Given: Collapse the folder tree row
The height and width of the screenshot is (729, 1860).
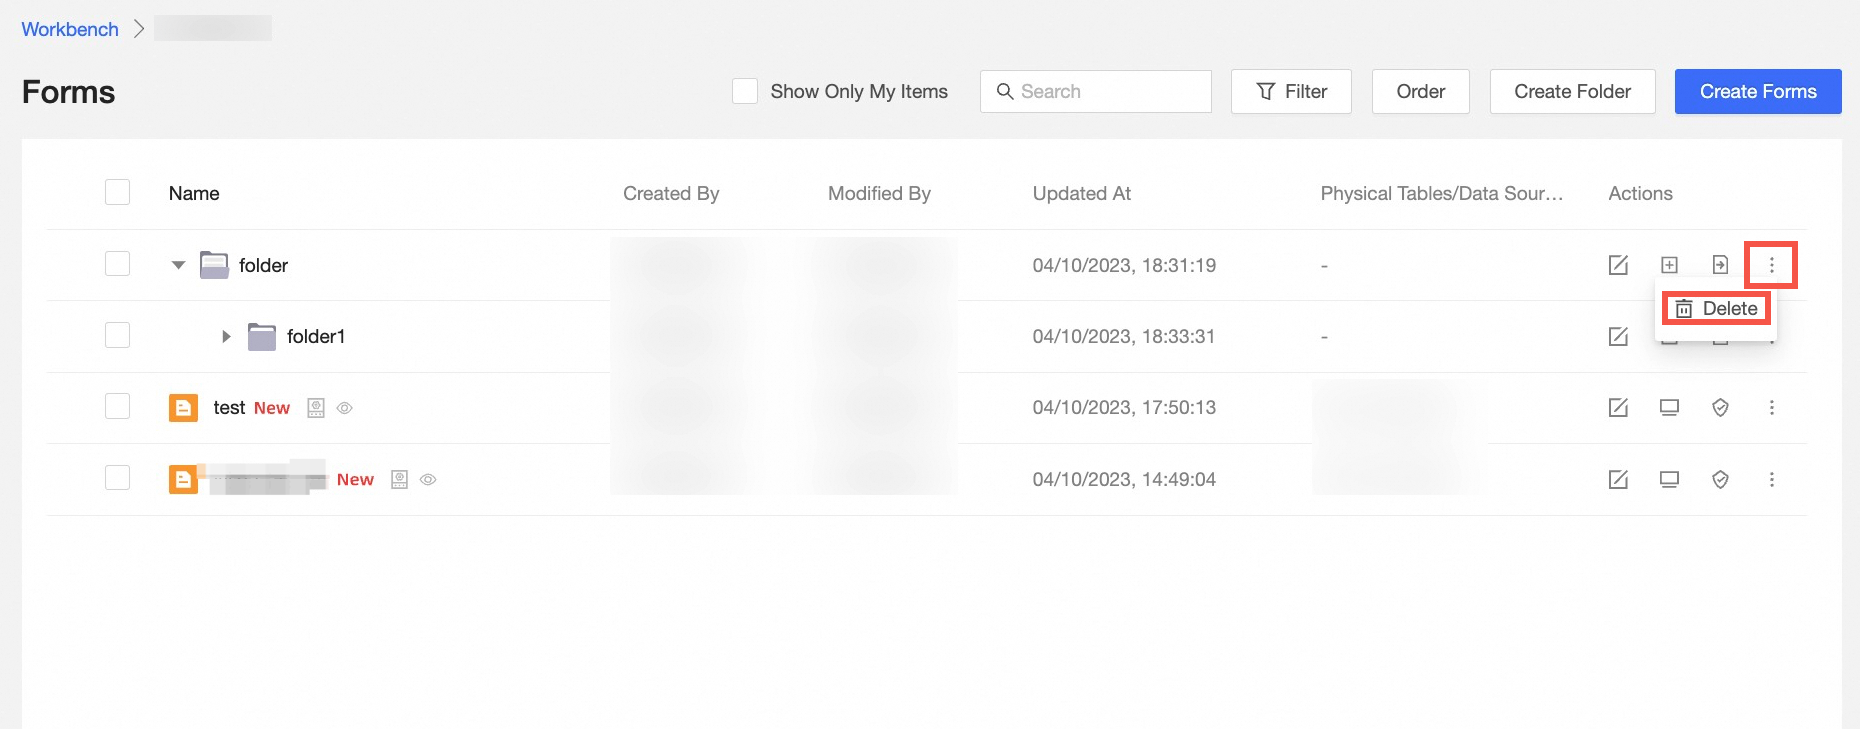Looking at the screenshot, I should tap(179, 265).
